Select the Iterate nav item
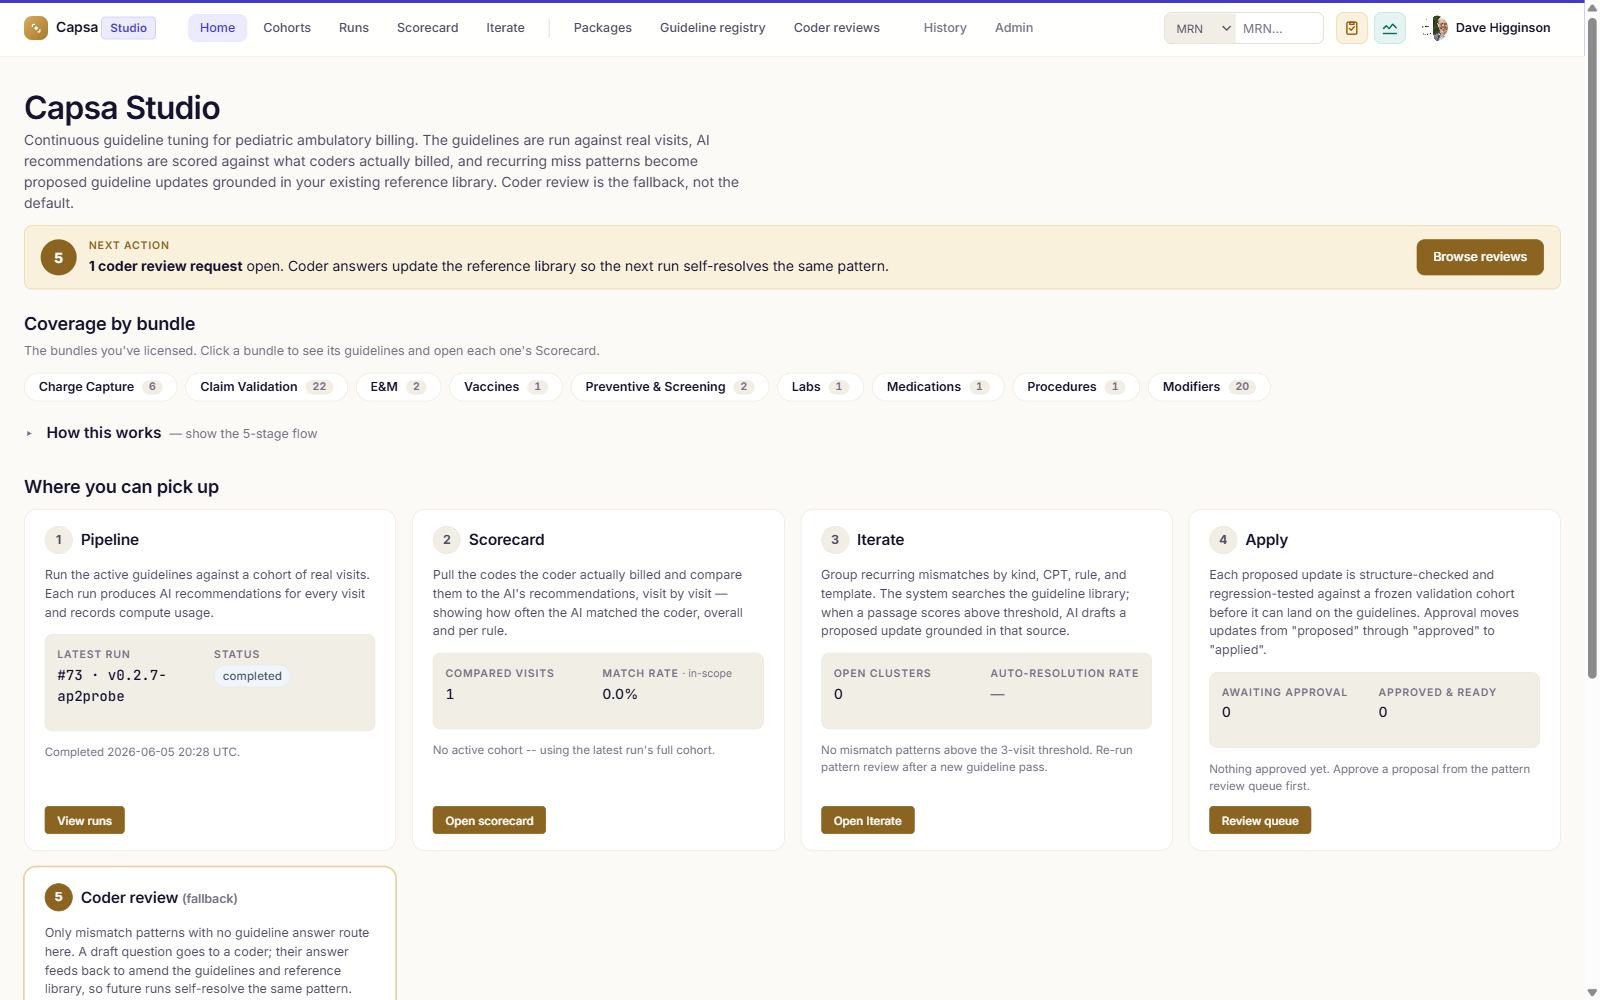The height and width of the screenshot is (1000, 1600). [505, 28]
